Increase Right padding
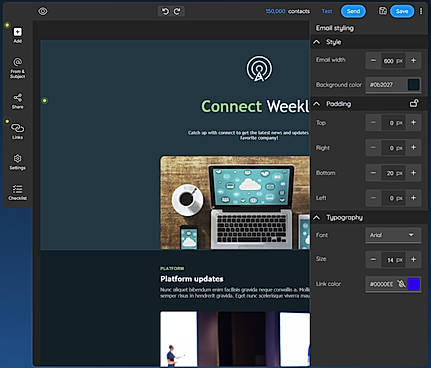Viewport: 431px width, 368px height. tap(413, 148)
